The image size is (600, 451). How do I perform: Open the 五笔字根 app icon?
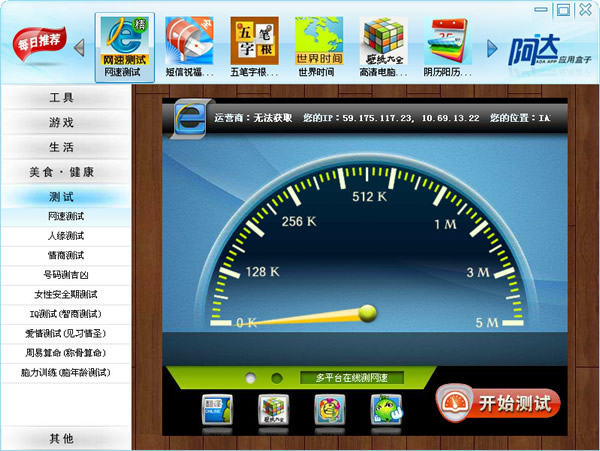(x=254, y=41)
